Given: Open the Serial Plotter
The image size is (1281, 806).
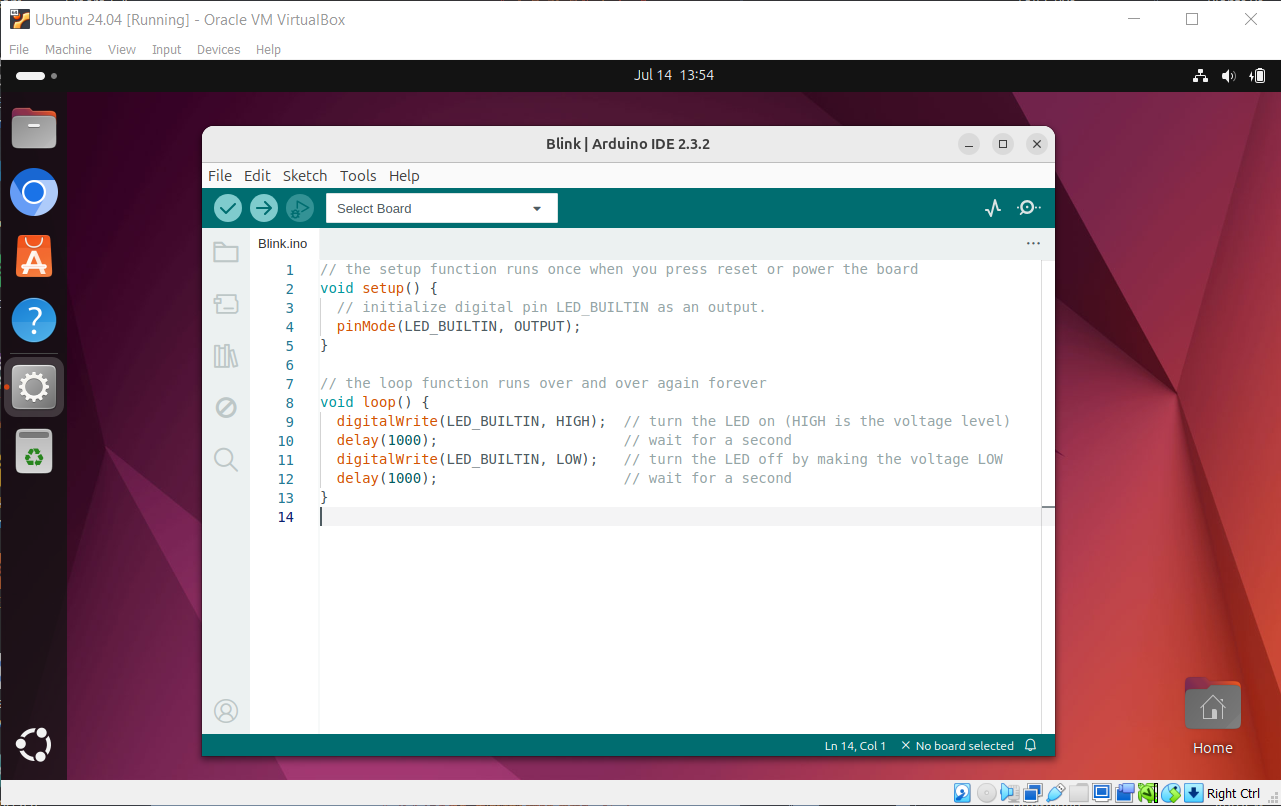Looking at the screenshot, I should [x=992, y=208].
